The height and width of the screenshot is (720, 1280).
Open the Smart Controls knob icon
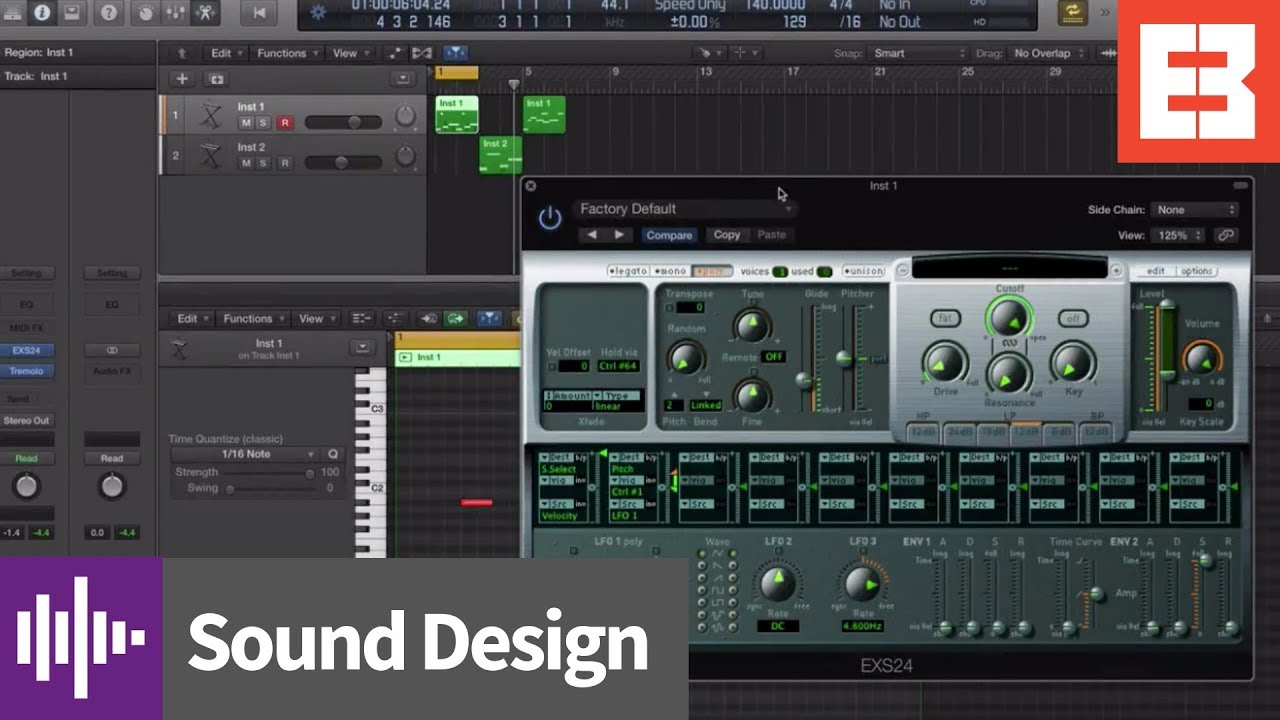tap(144, 13)
